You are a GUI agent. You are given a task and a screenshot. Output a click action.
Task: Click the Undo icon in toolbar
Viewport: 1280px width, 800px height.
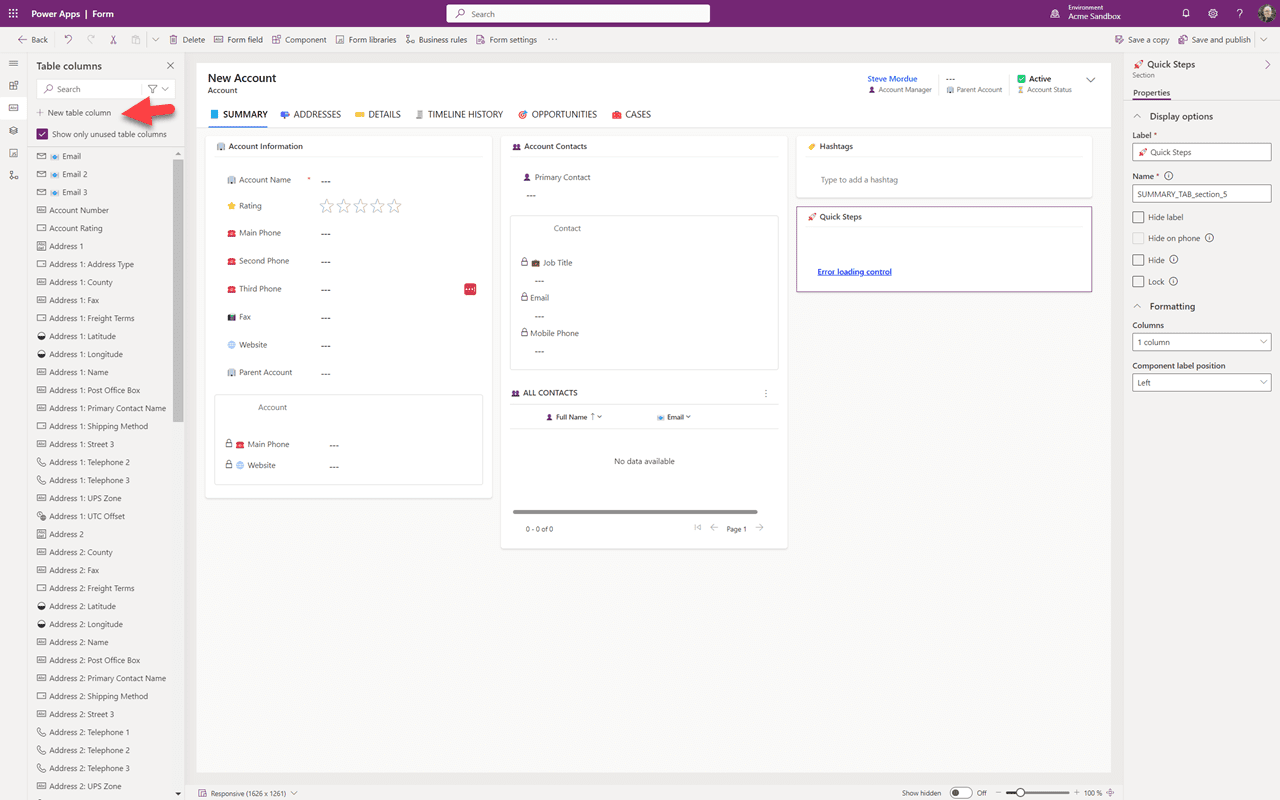68,40
